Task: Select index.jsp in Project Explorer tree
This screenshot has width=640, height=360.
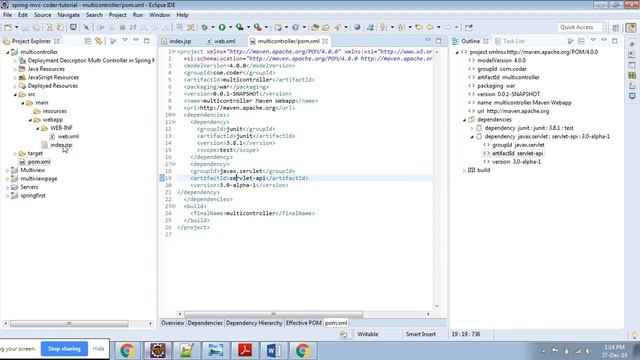Action: pyautogui.click(x=61, y=145)
